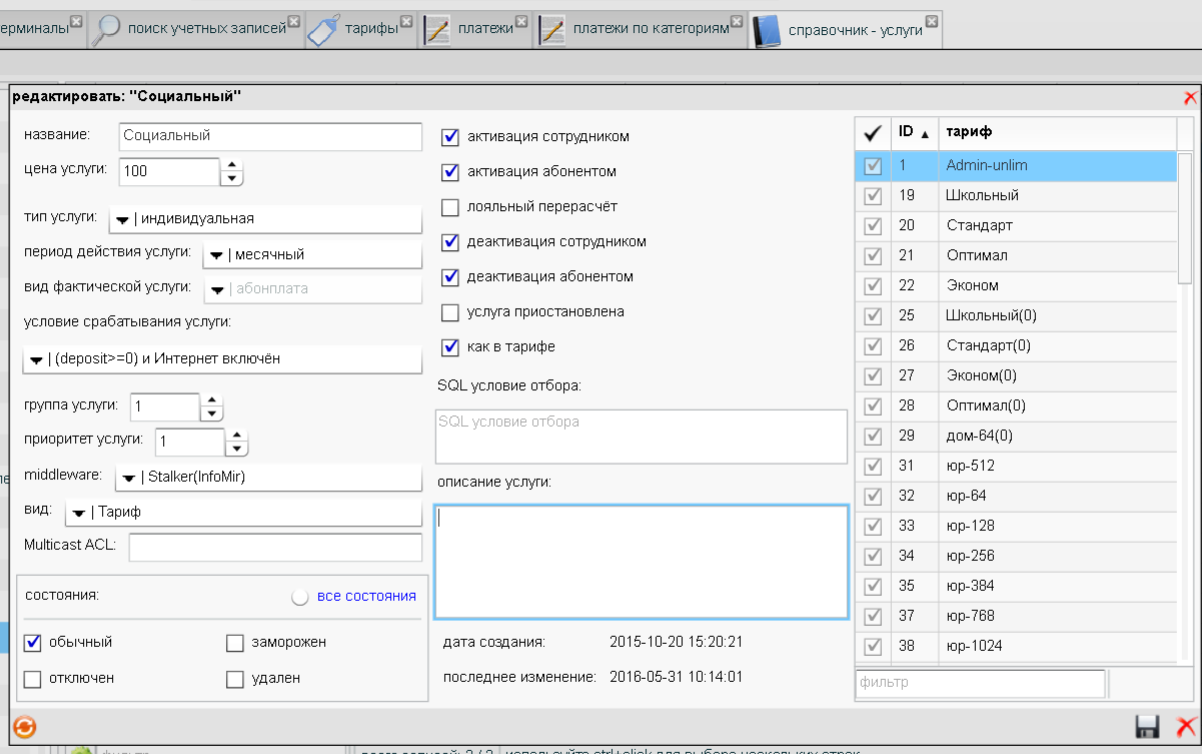Click the save floppy disk icon
The height and width of the screenshot is (754, 1202).
click(1147, 727)
